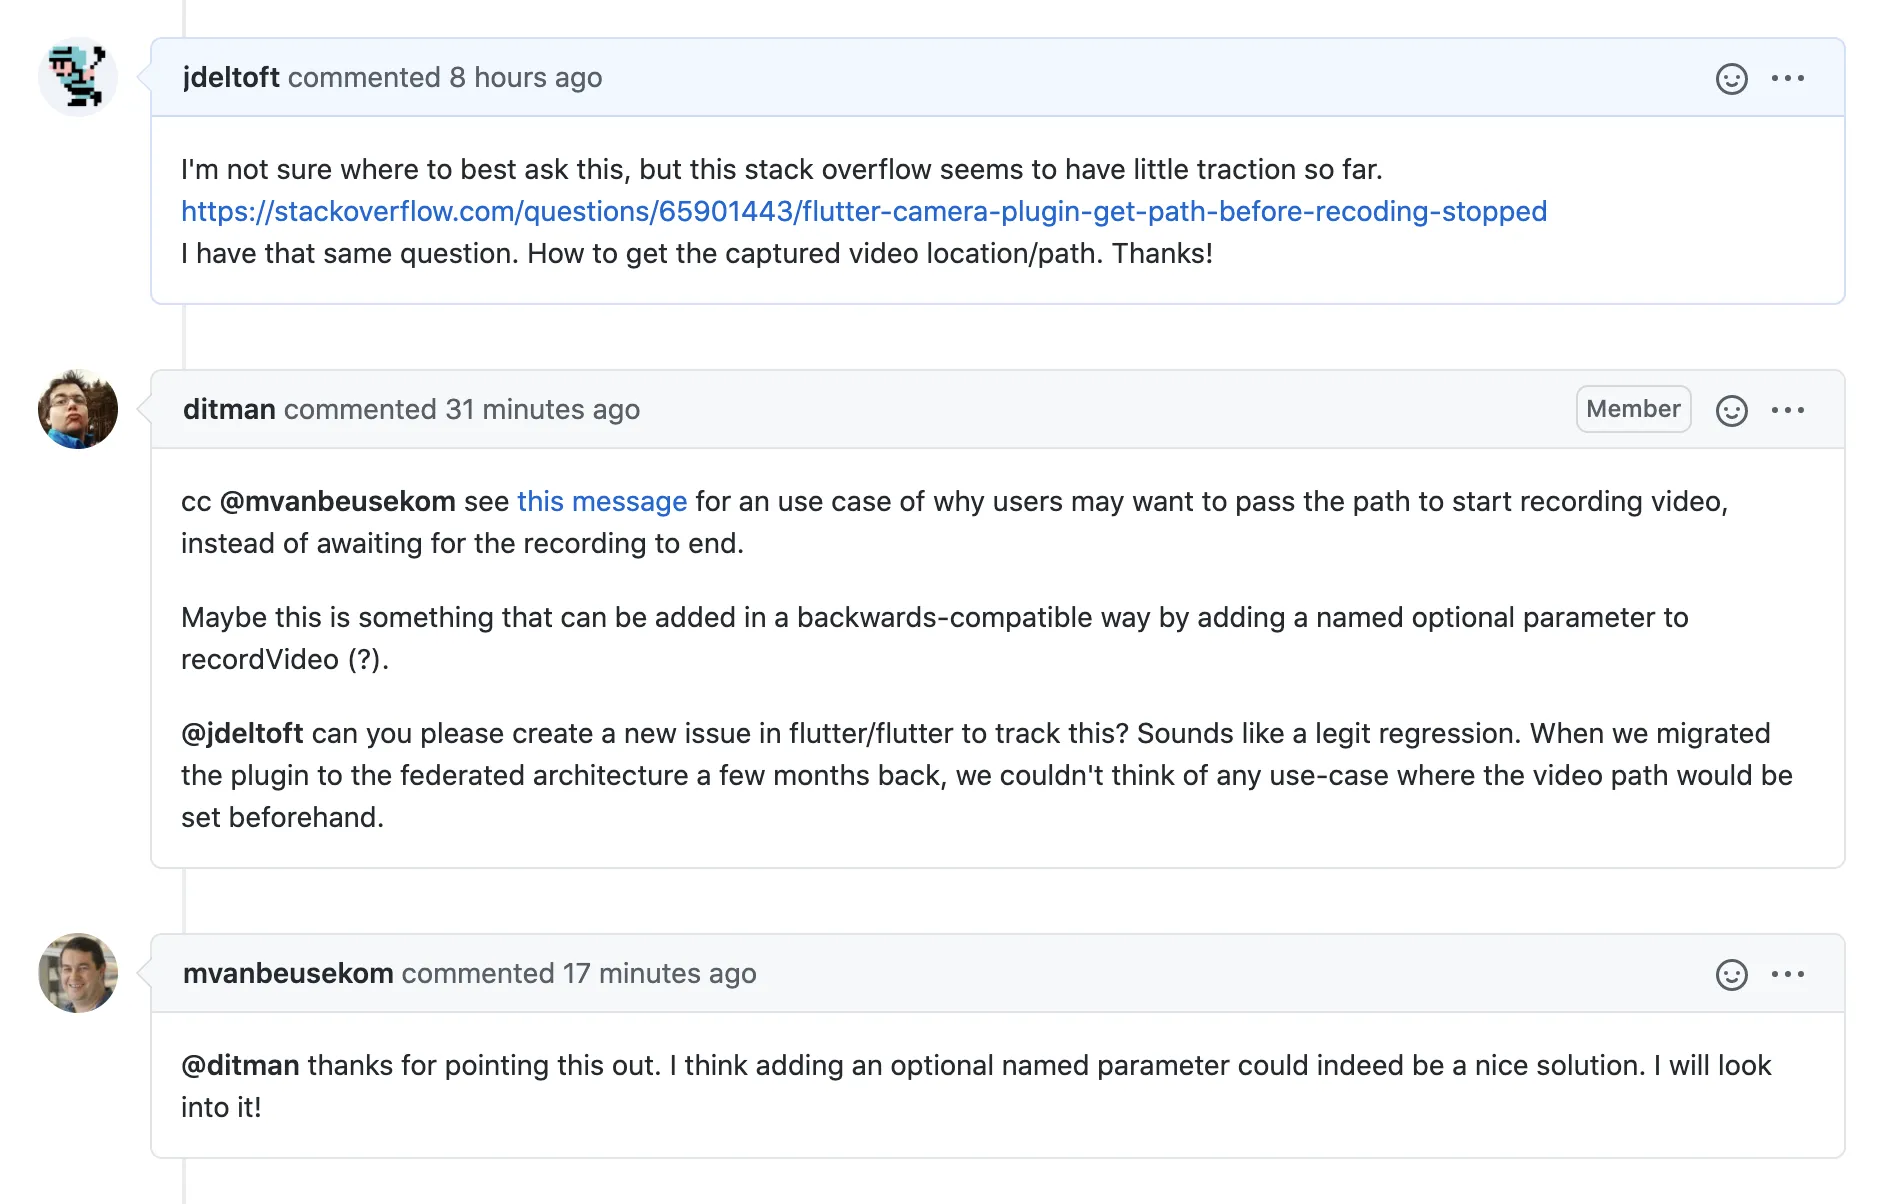Screen dimensions: 1880x1204
Task: Open ditman username in comment header
Action: tap(229, 410)
